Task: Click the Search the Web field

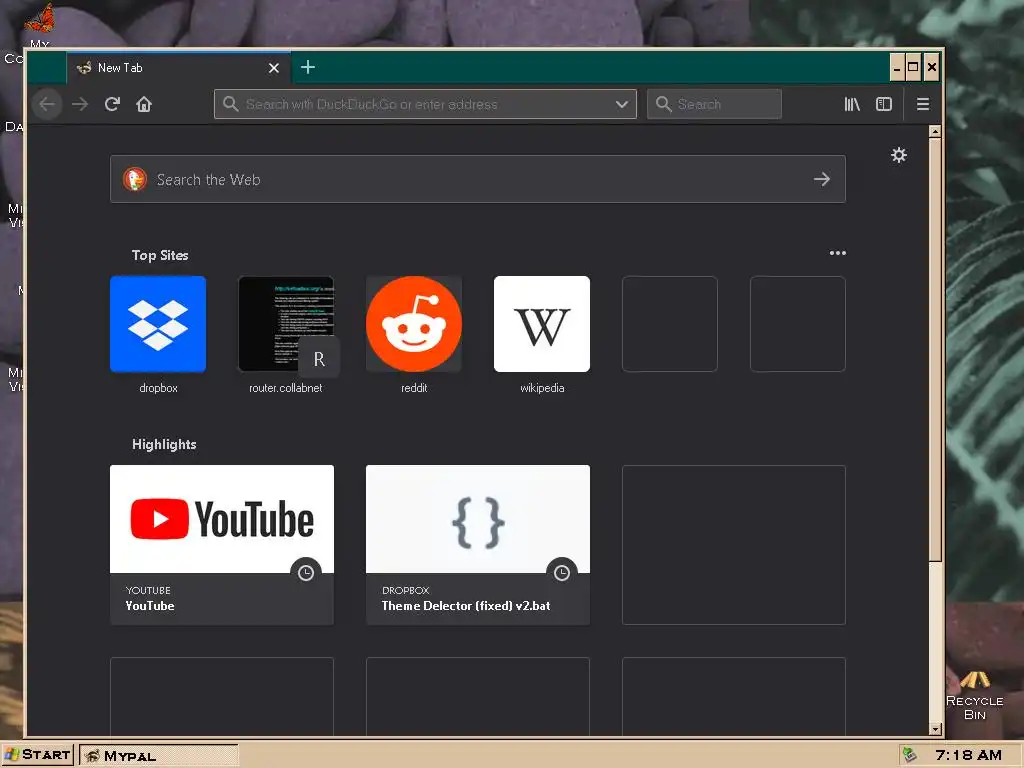Action: [x=477, y=179]
